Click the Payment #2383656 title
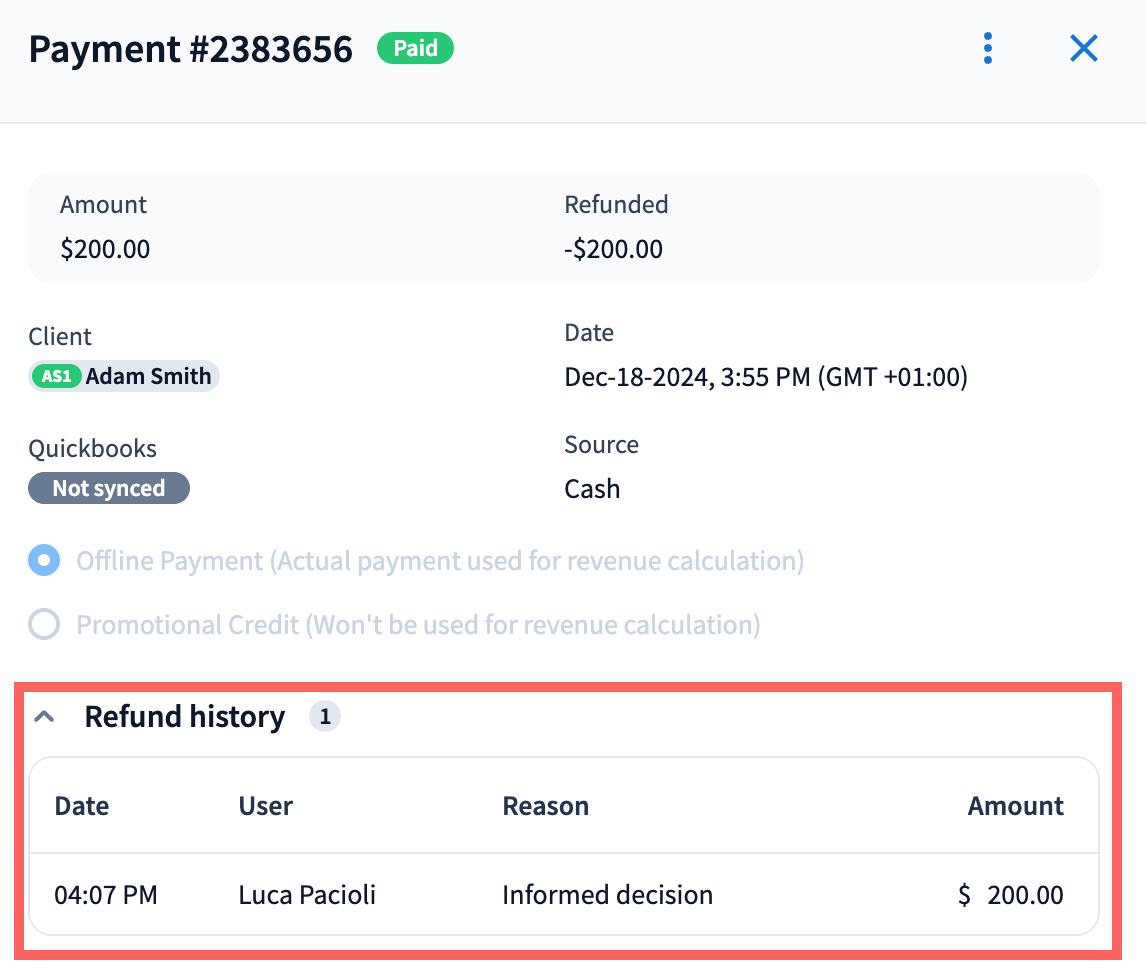1146x974 pixels. [190, 48]
